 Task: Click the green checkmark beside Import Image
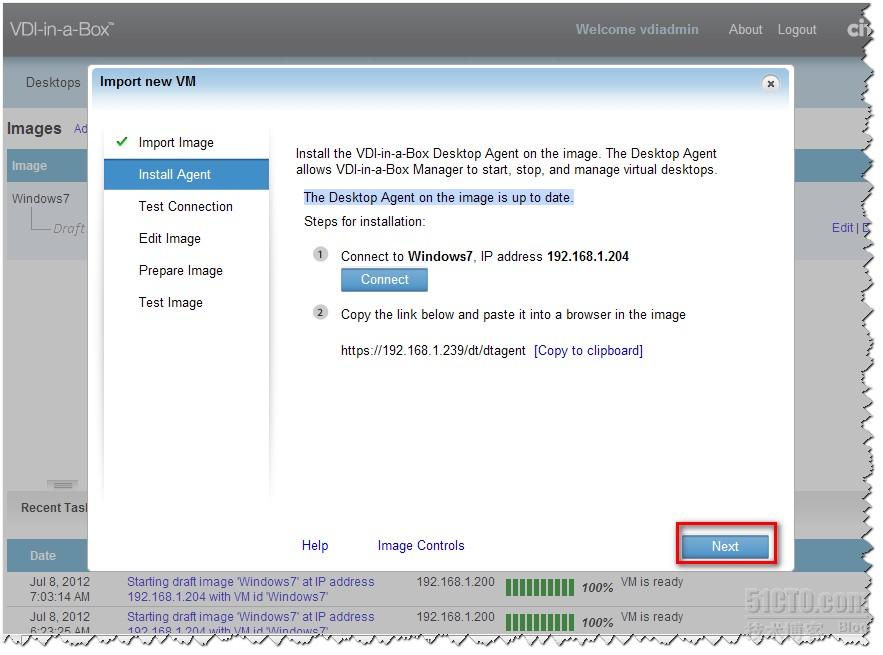(x=122, y=141)
